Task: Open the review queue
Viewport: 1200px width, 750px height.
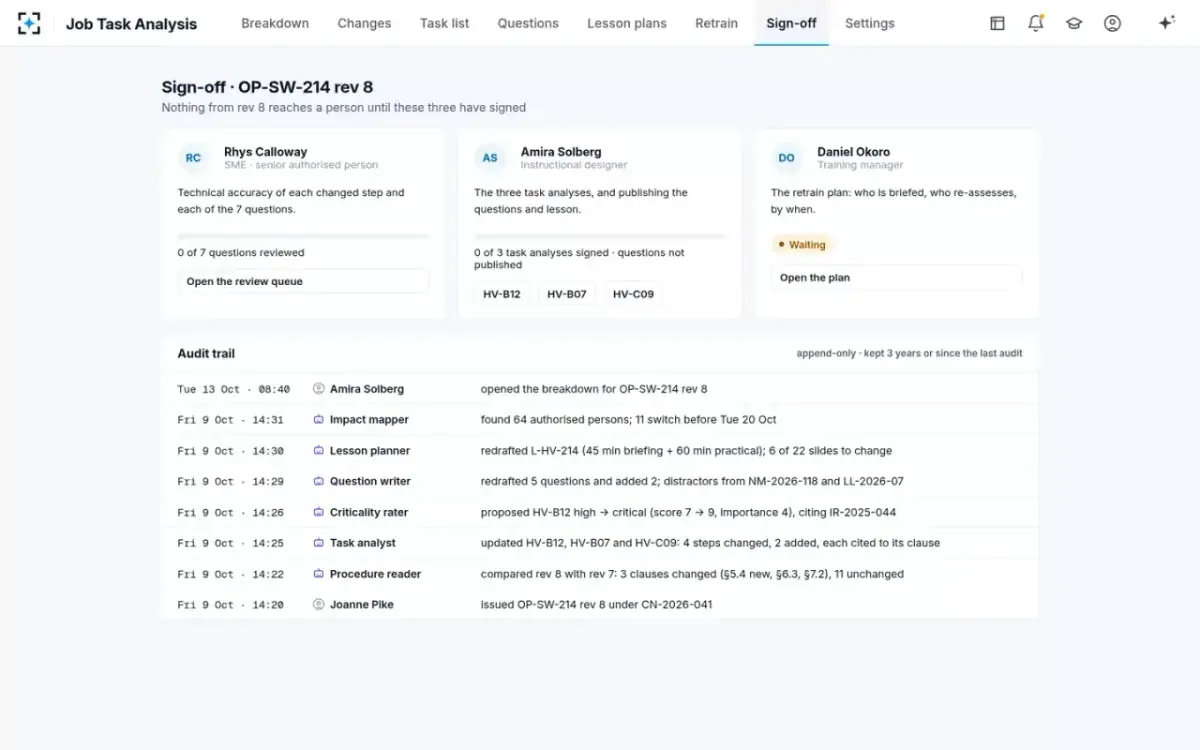Action: tap(303, 281)
